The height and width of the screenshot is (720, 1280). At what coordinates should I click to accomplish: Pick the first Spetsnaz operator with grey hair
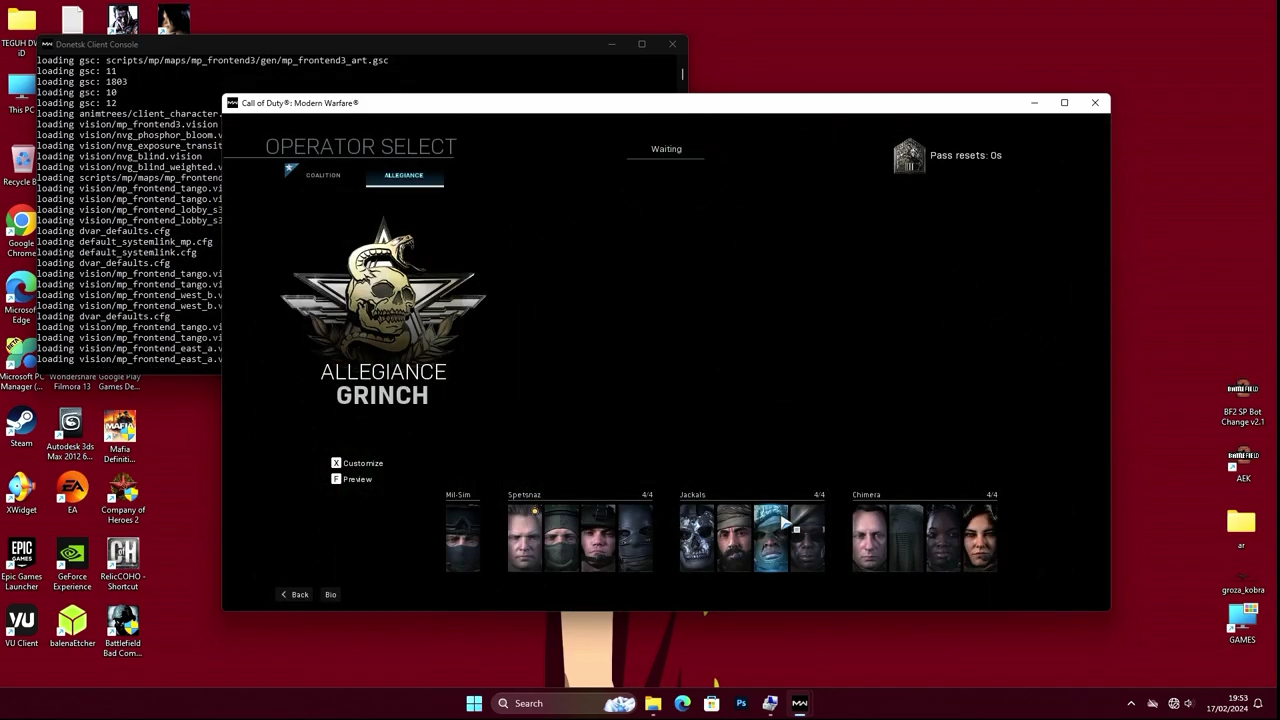click(525, 538)
